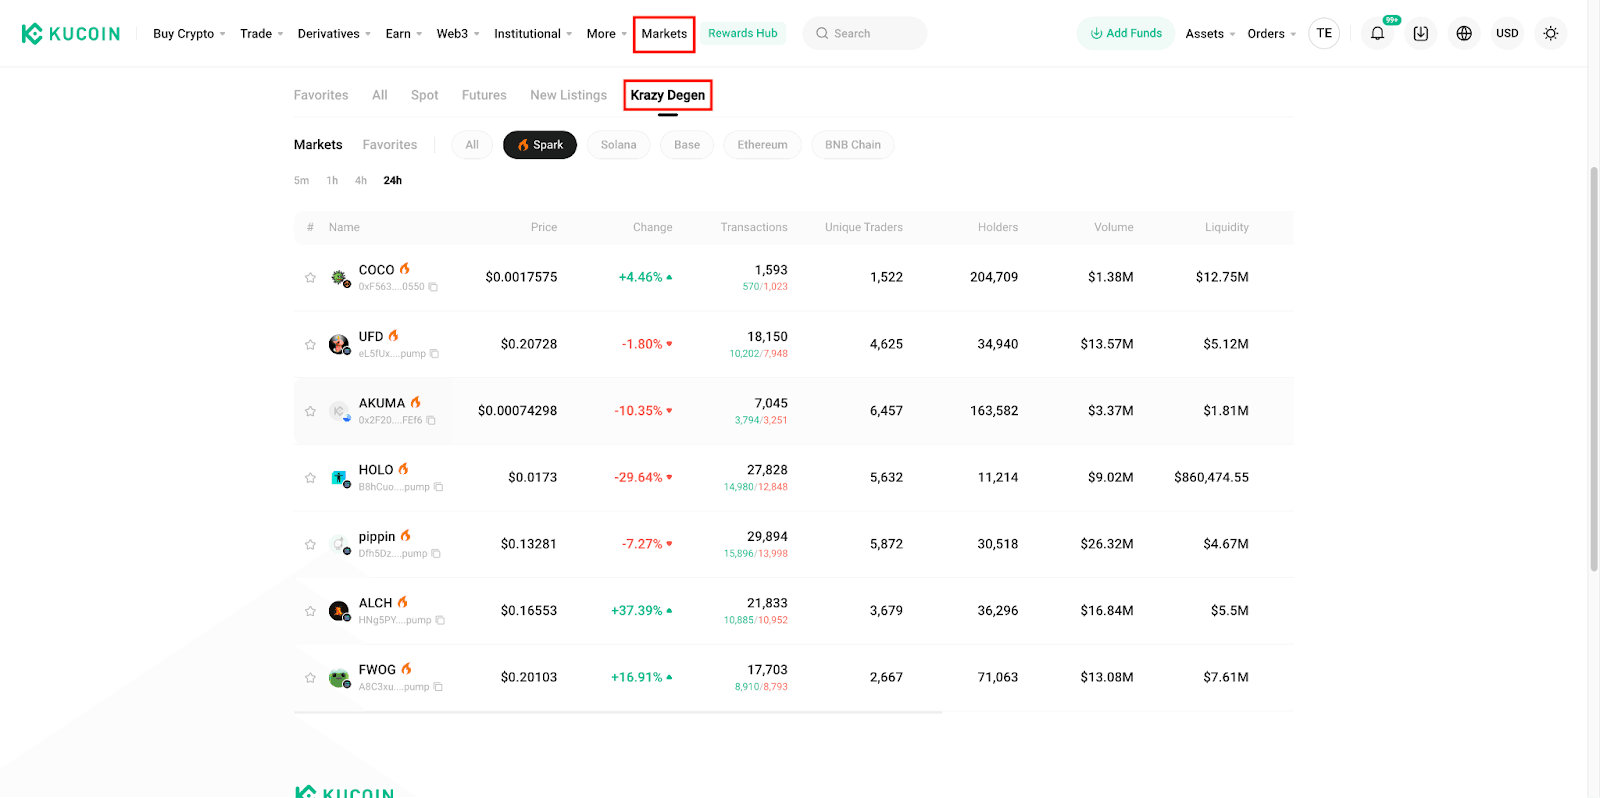The width and height of the screenshot is (1600, 798).
Task: Select the Krazy Degen tab
Action: pyautogui.click(x=668, y=95)
